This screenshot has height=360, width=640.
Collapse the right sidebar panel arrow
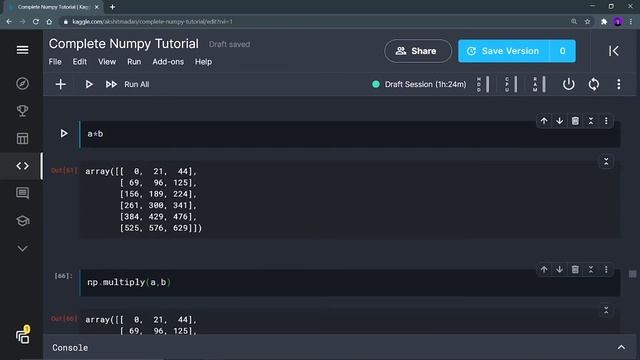click(x=613, y=51)
